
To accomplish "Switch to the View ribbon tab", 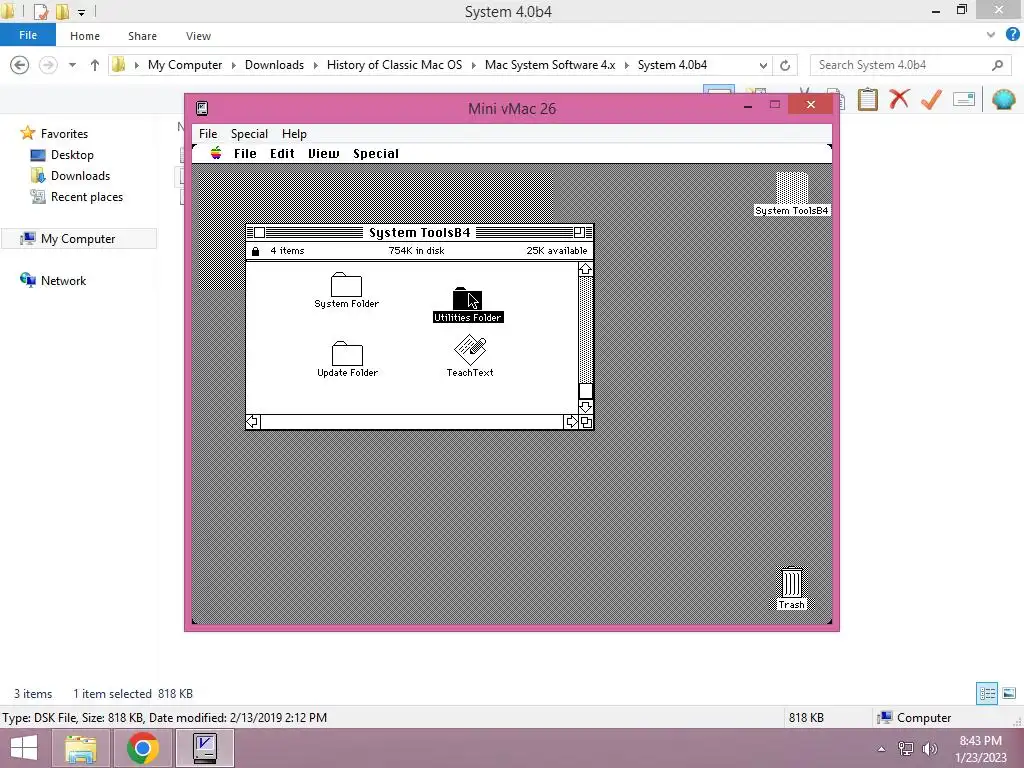I will pyautogui.click(x=198, y=36).
